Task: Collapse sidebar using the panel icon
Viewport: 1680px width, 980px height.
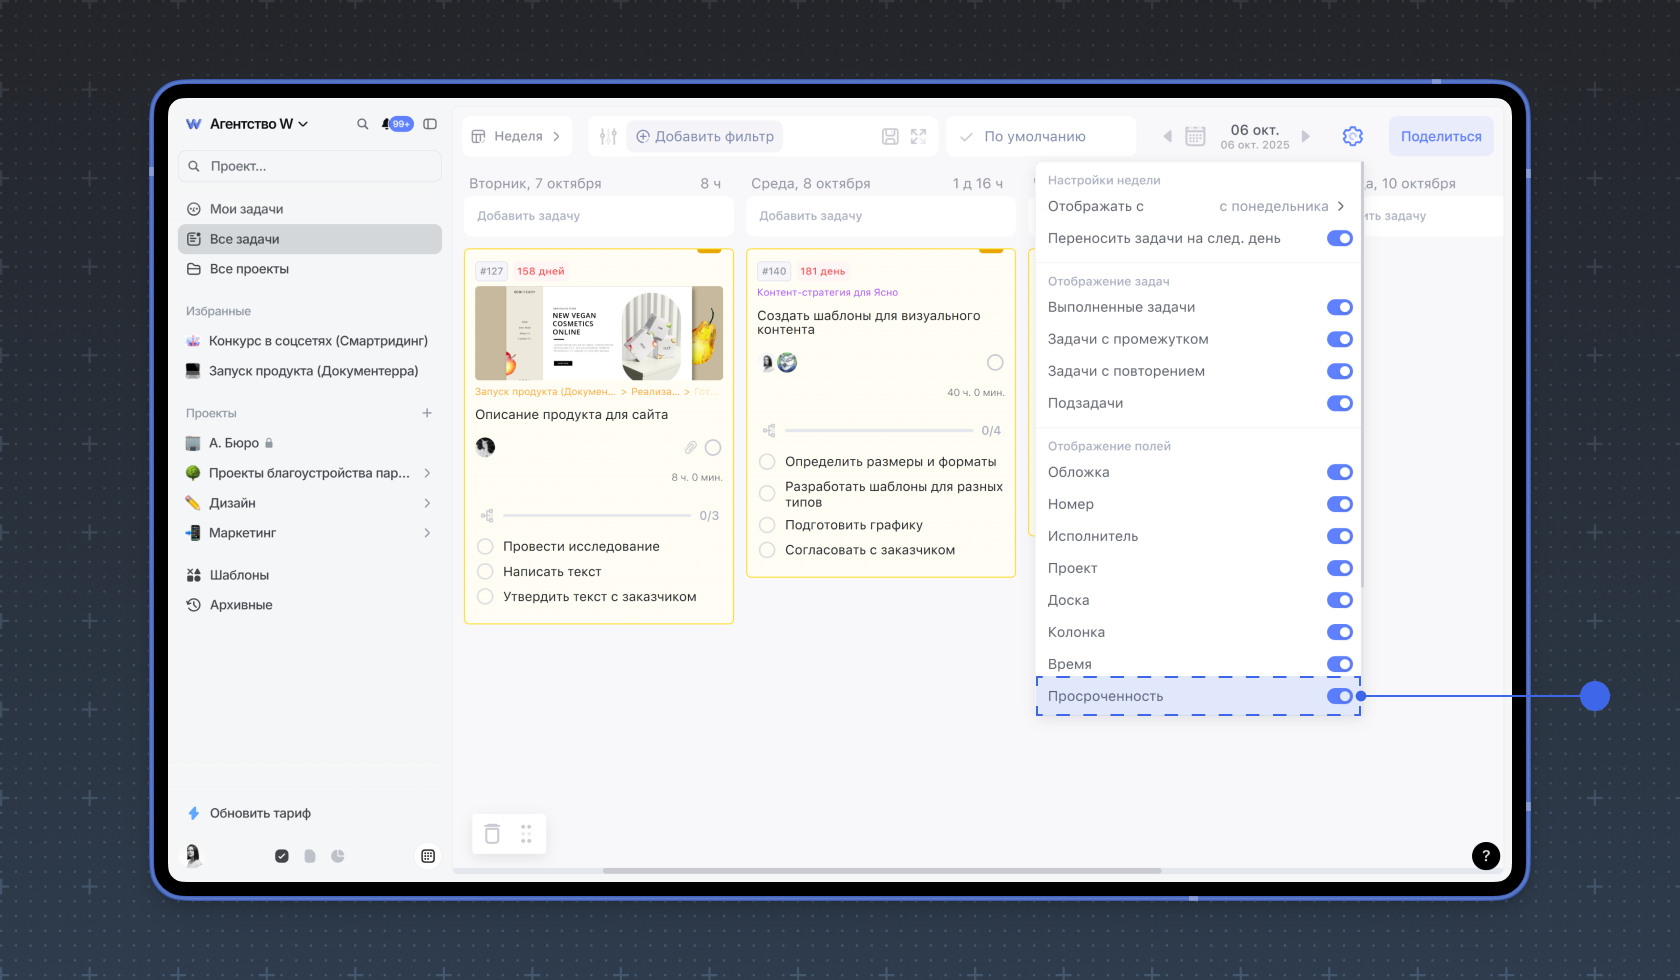Action: click(430, 124)
